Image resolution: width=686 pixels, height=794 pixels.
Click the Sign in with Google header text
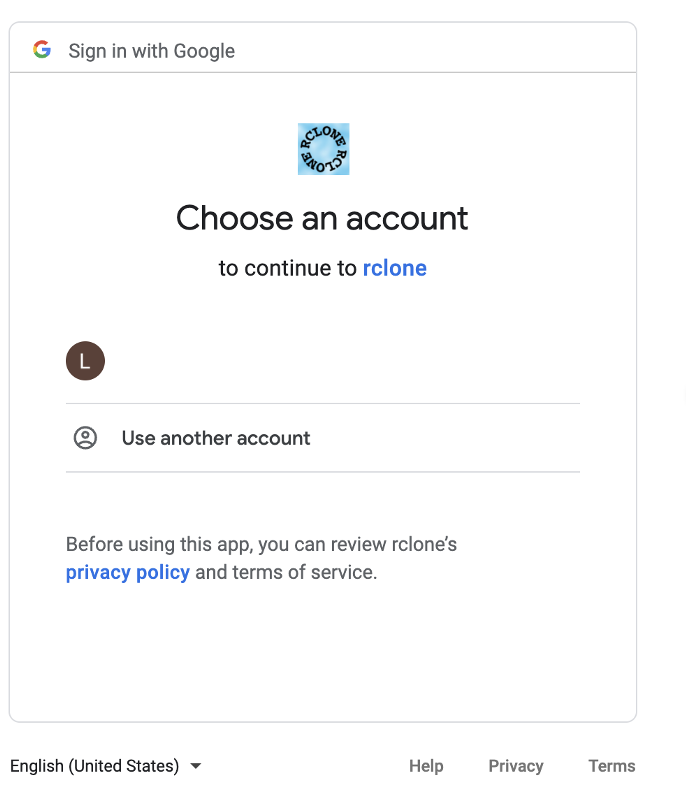tap(151, 51)
